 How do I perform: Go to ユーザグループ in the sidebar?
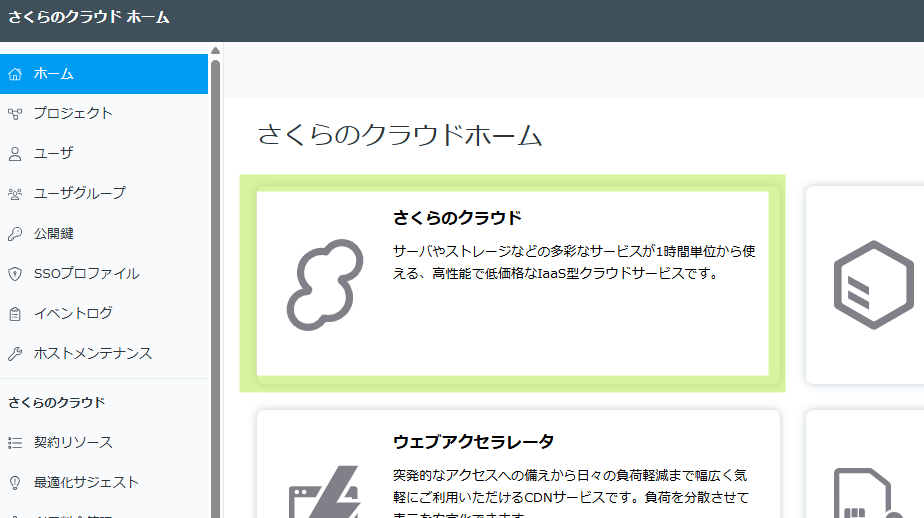(x=79, y=193)
